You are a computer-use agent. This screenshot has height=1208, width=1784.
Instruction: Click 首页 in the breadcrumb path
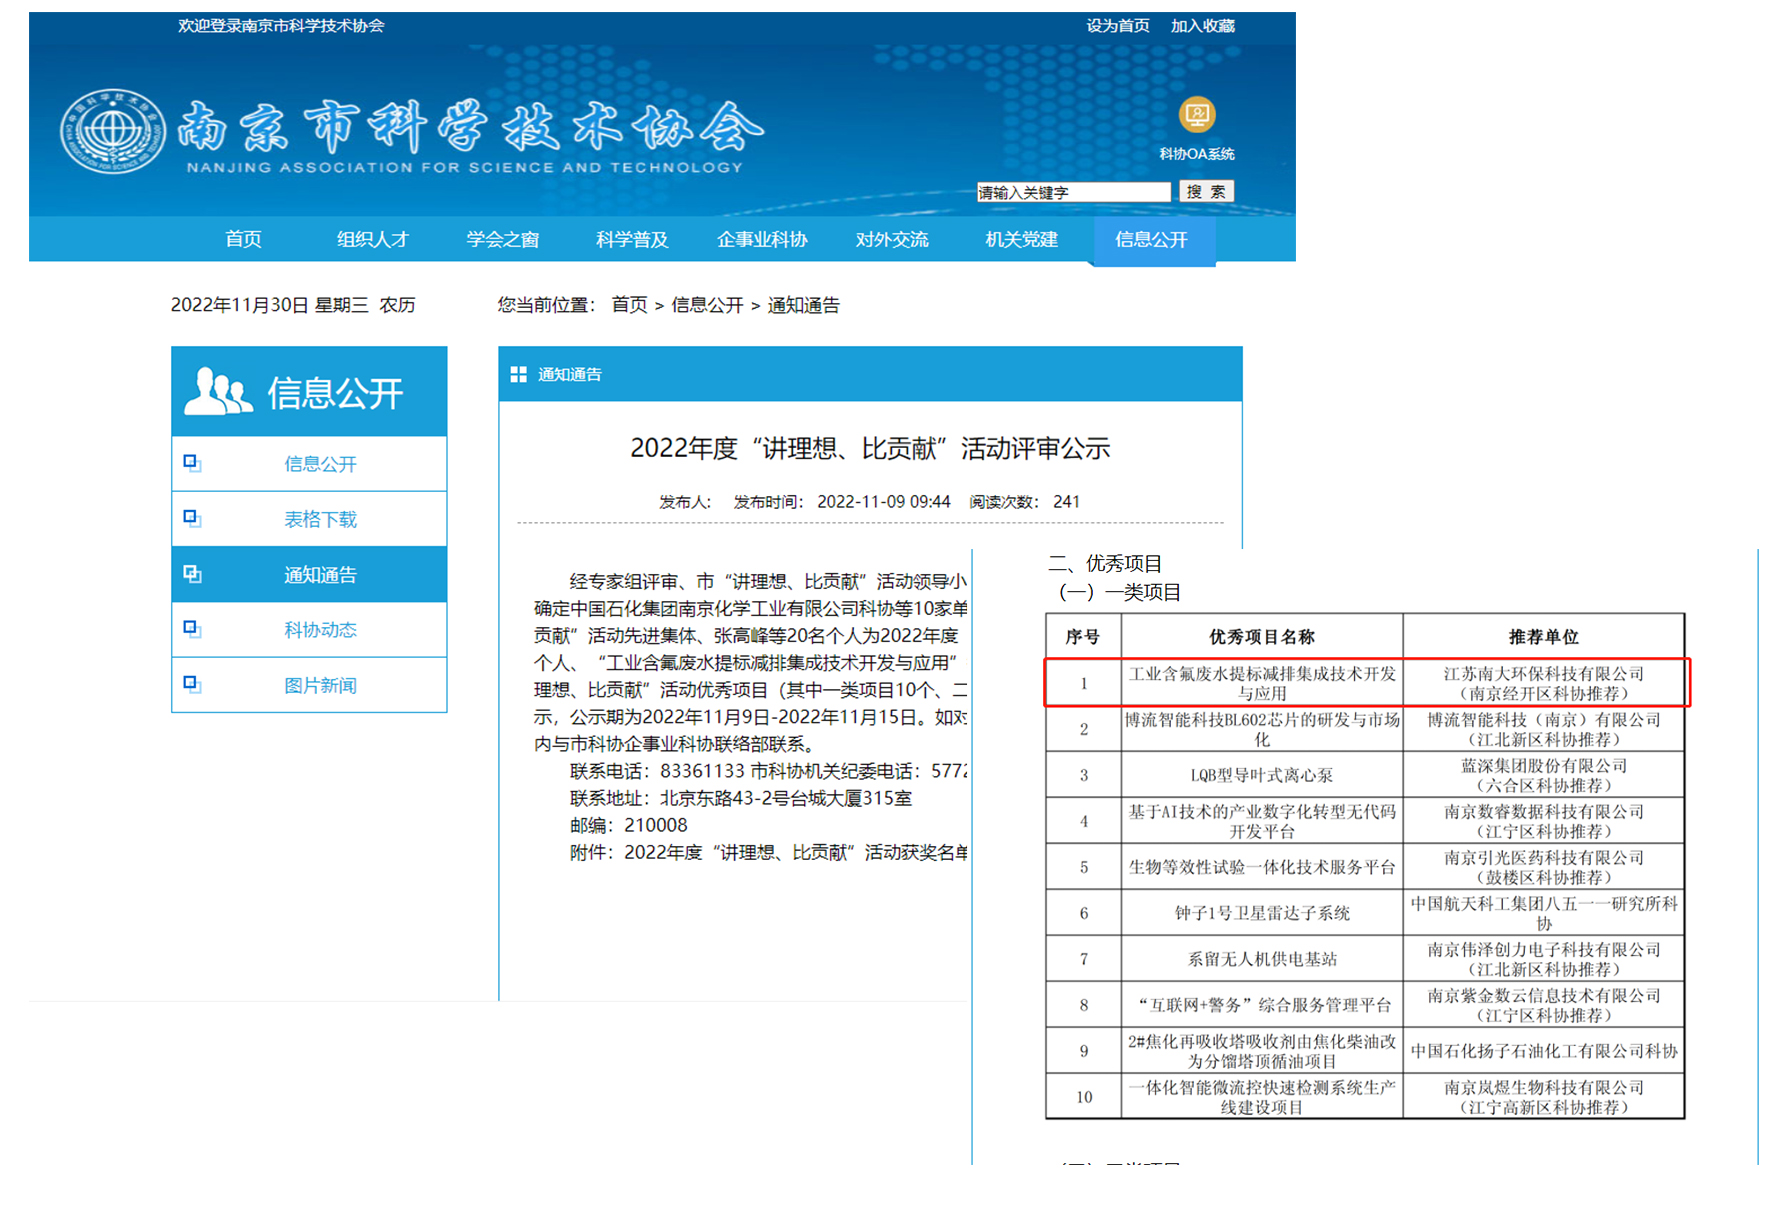coord(629,305)
